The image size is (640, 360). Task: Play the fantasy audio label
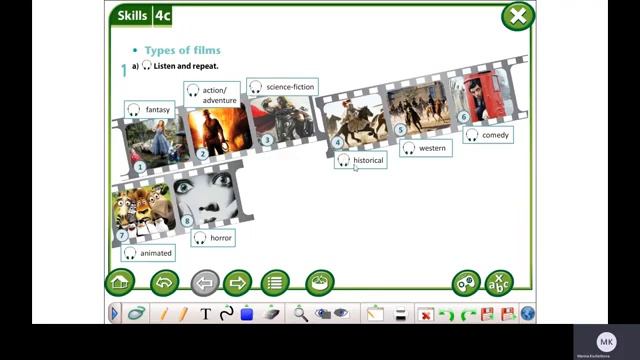[149, 109]
